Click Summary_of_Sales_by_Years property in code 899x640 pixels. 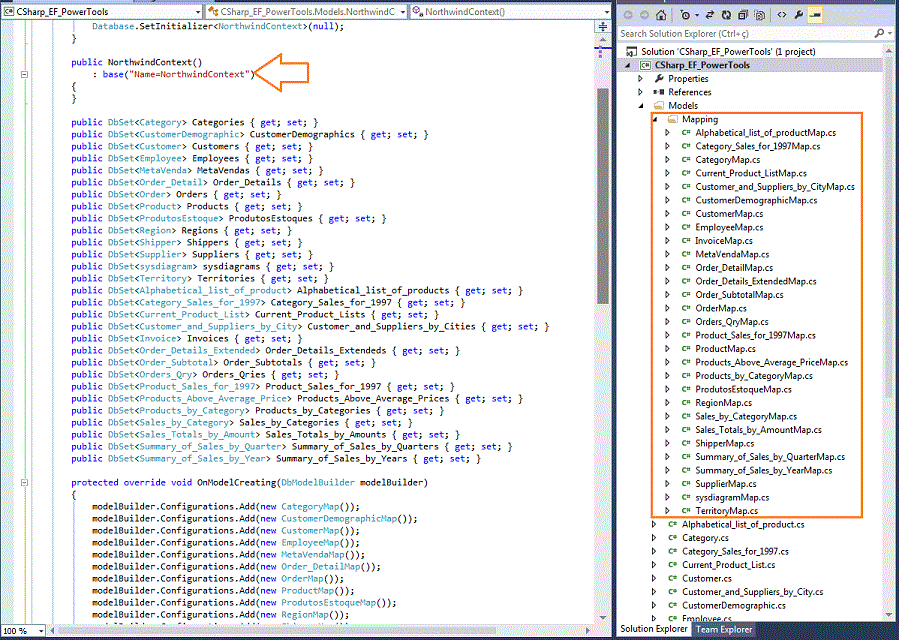click(x=341, y=459)
